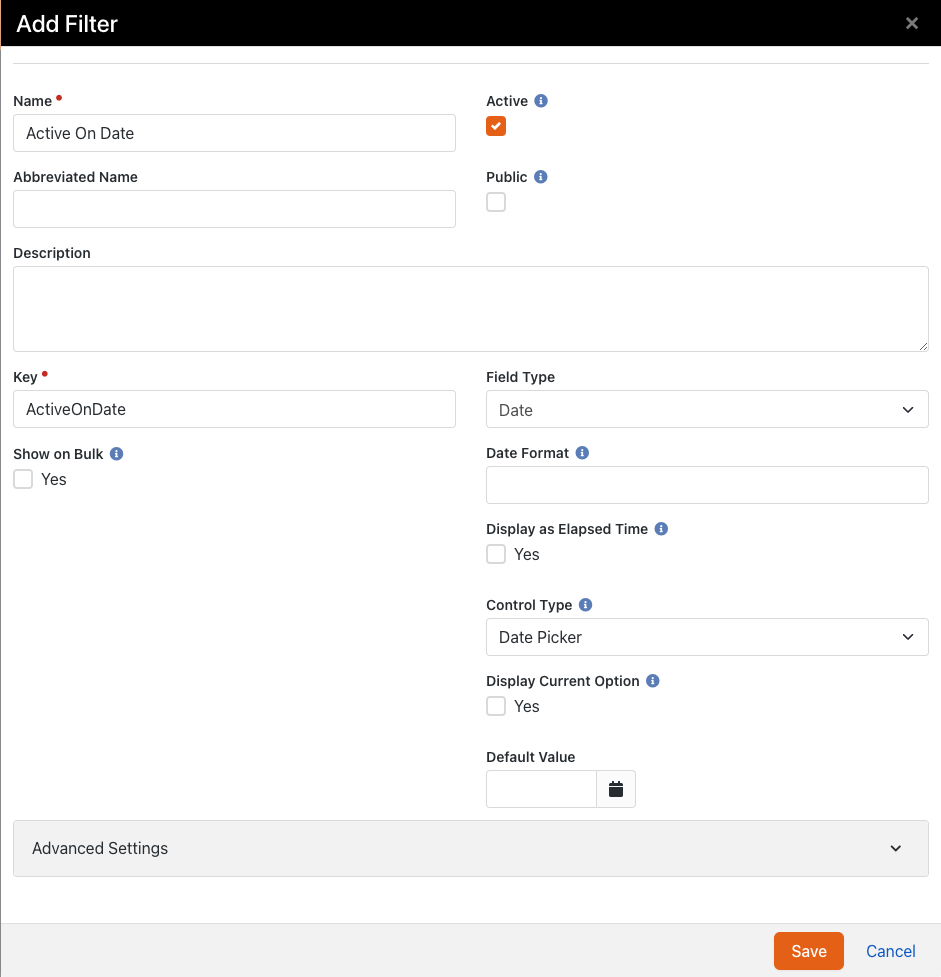Screen dimensions: 941x977
Task: Show info for Show on Bulk
Action: (x=117, y=454)
